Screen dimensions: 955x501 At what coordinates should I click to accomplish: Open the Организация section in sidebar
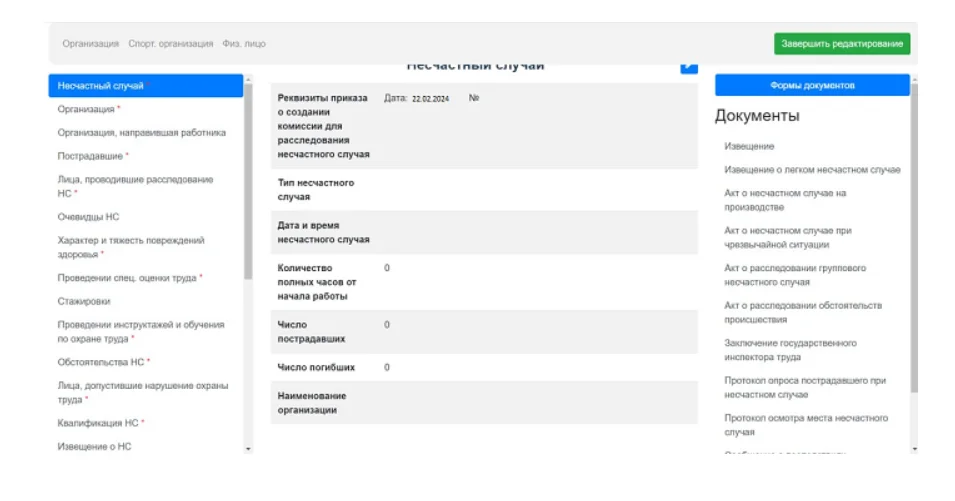pos(88,109)
